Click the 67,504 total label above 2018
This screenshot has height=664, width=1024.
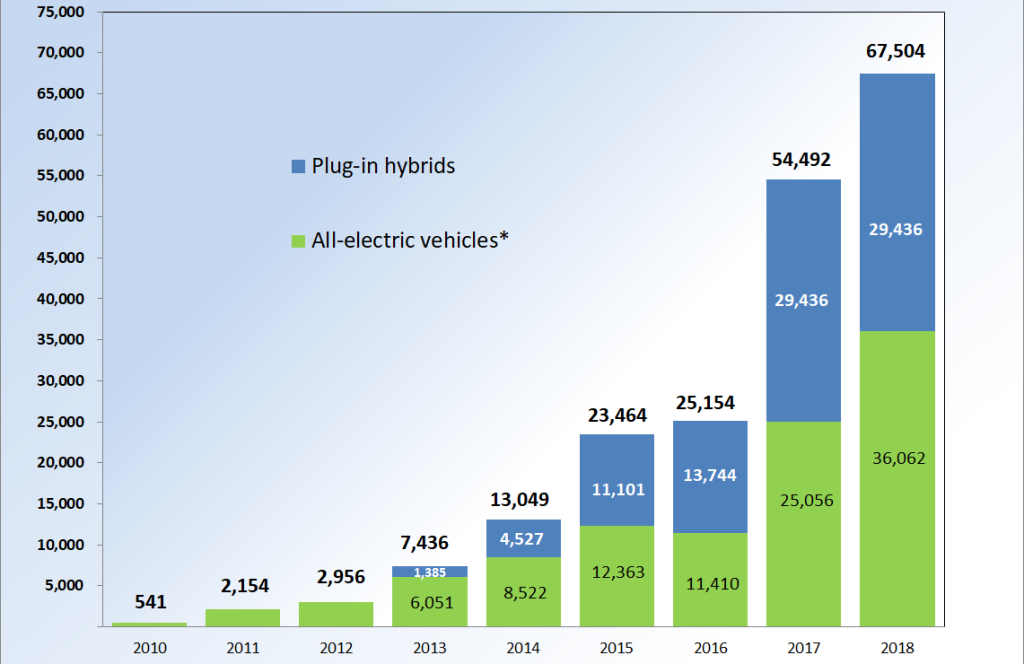897,52
